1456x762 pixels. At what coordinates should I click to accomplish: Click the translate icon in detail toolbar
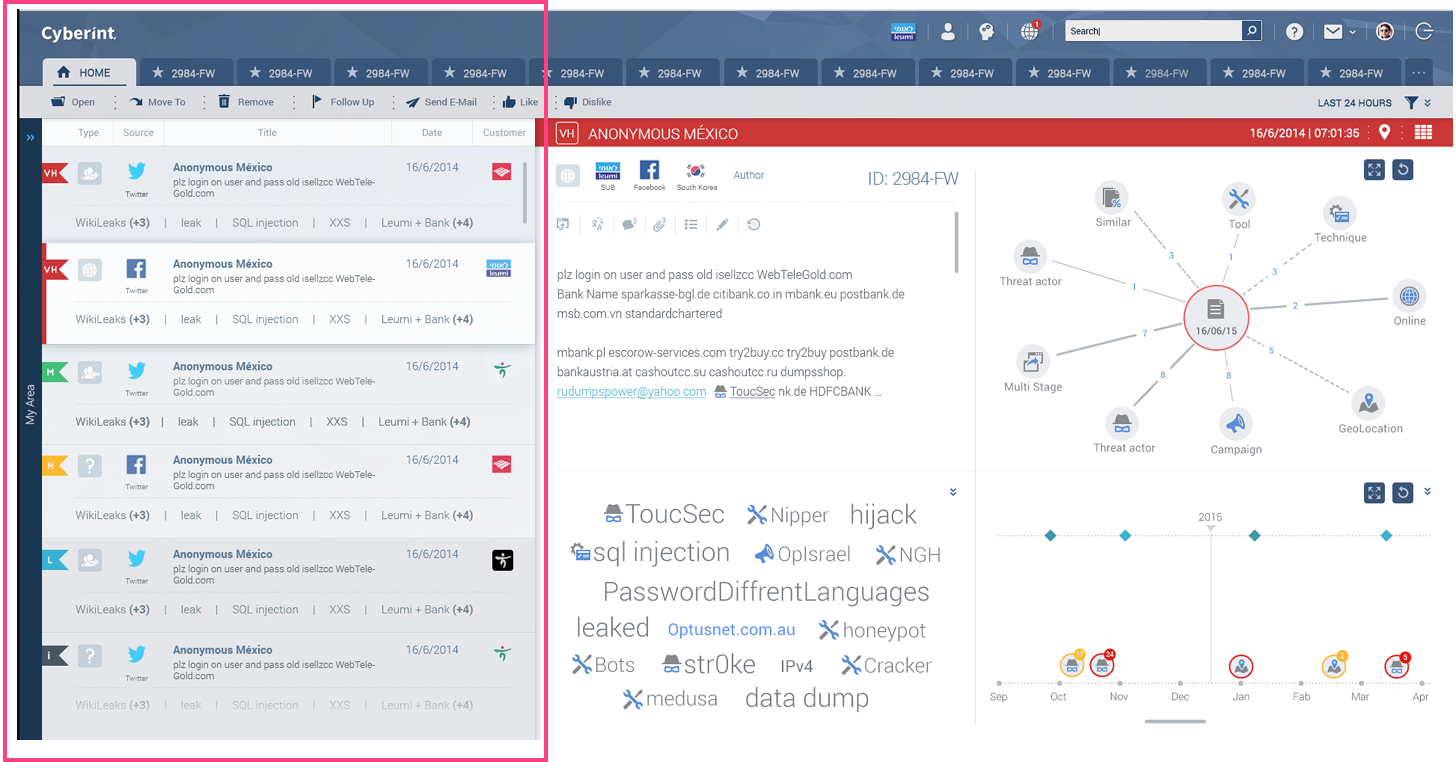pos(597,225)
